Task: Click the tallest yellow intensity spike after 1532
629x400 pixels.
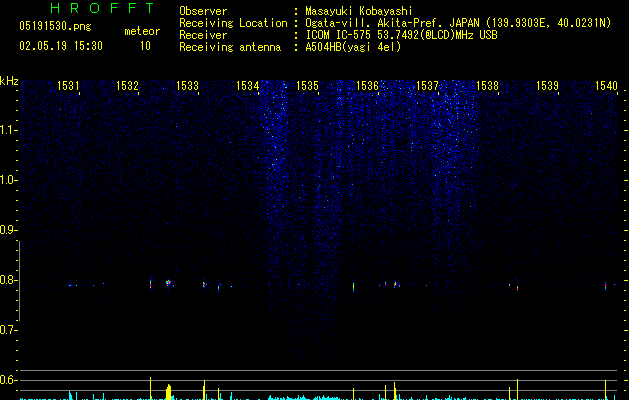Action: point(150,388)
